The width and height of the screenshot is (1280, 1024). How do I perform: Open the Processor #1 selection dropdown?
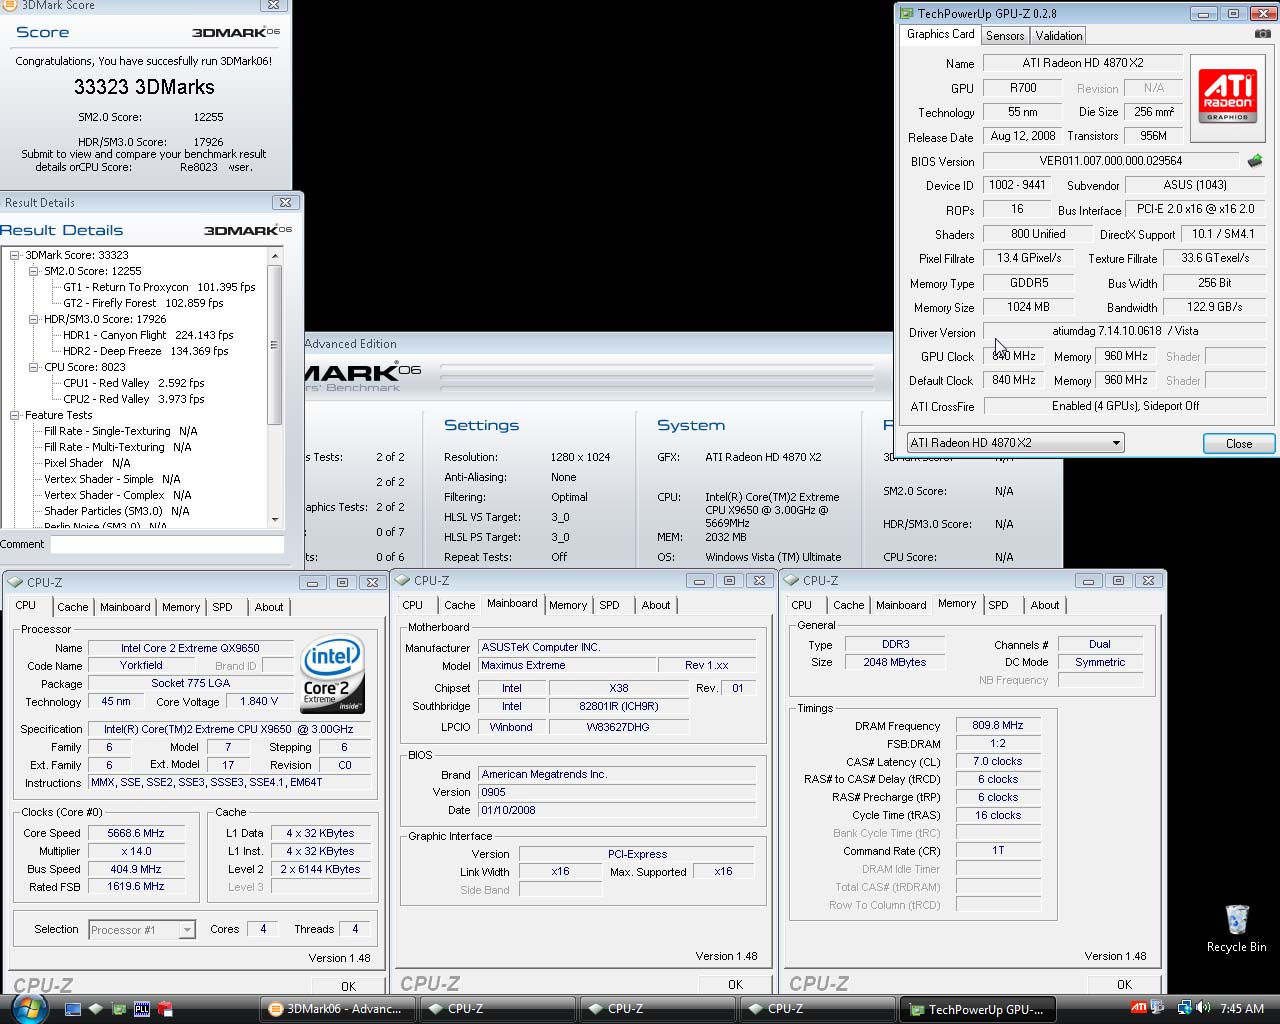pyautogui.click(x=142, y=930)
